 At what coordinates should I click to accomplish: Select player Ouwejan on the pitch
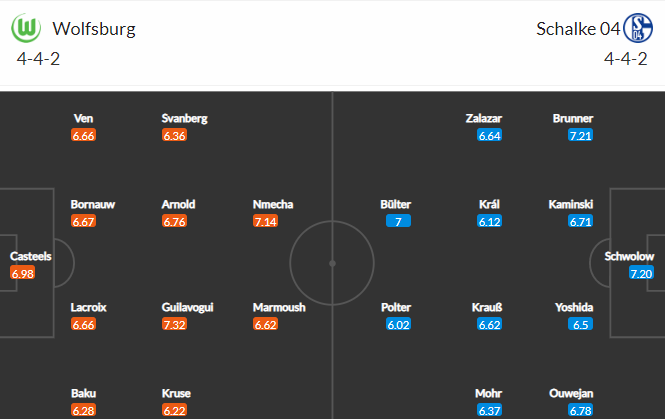tap(571, 394)
